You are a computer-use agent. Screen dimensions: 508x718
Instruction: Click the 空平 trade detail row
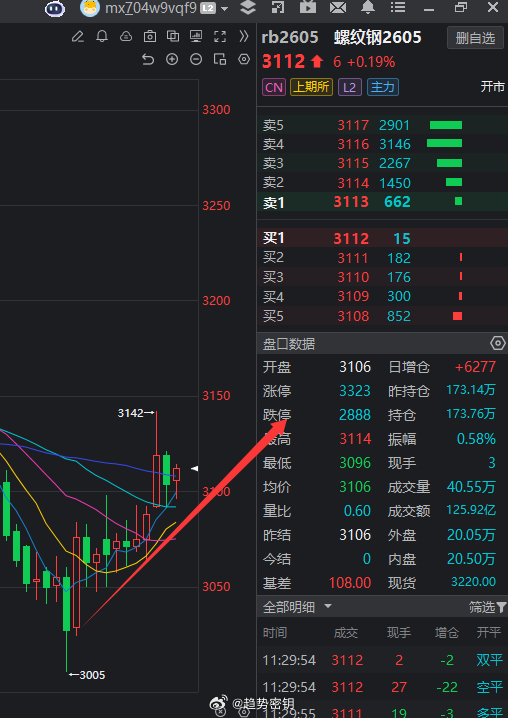pos(382,687)
